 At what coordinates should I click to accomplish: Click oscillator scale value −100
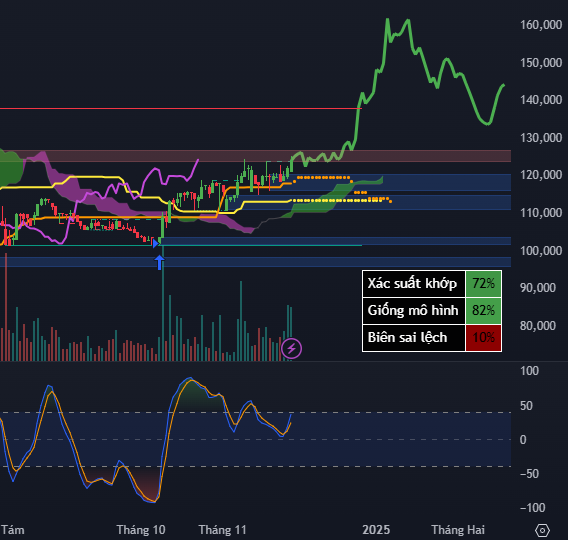(532, 508)
